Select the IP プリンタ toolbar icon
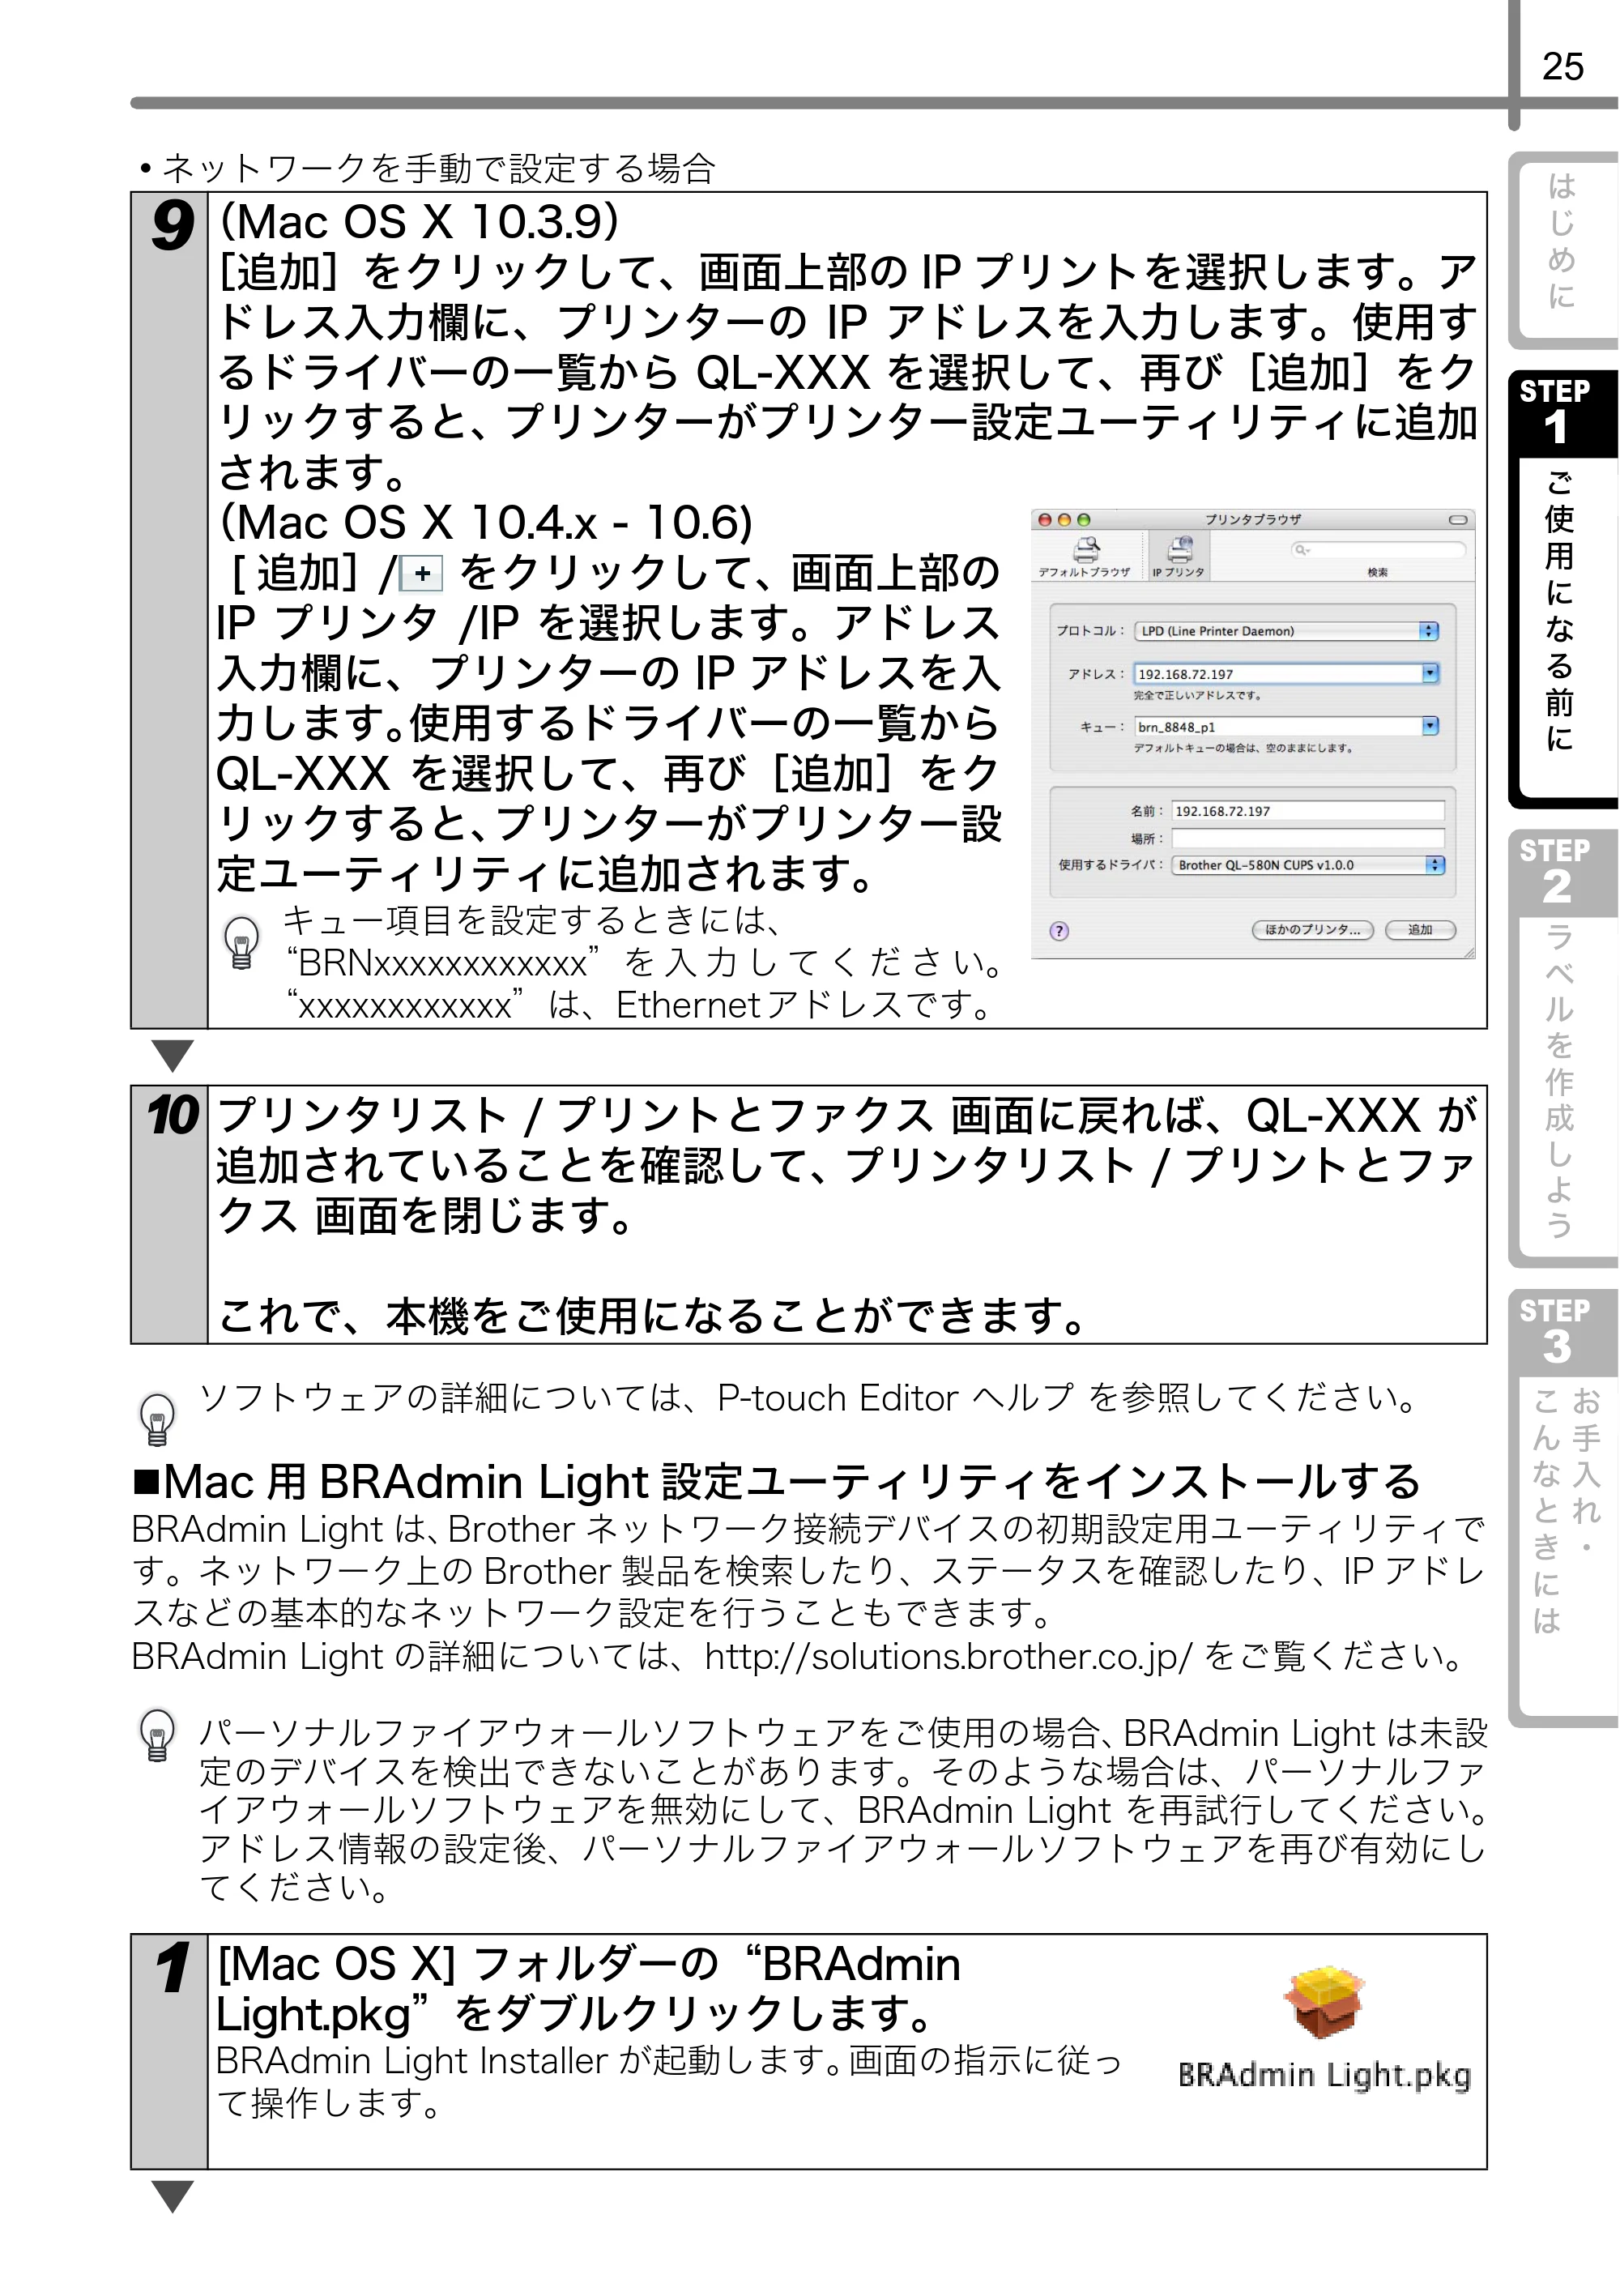Viewport: 1620px width, 2296px height. (1179, 556)
